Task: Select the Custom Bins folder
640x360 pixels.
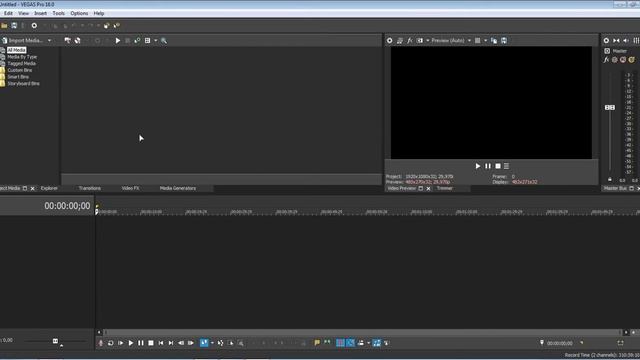Action: (20, 70)
